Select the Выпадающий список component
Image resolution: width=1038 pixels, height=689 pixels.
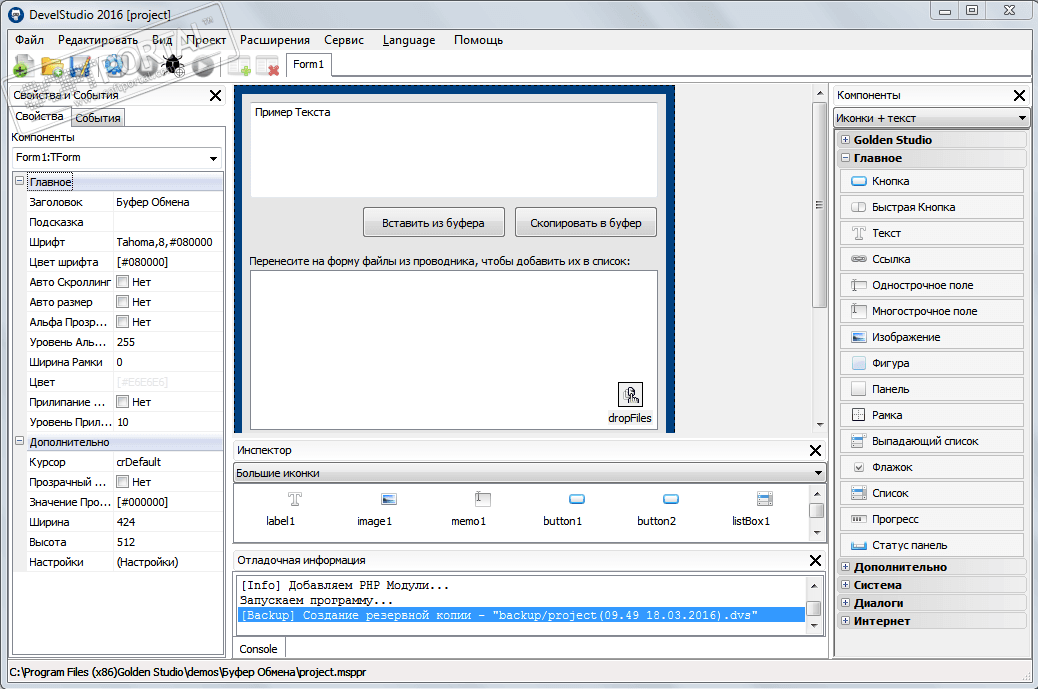931,441
